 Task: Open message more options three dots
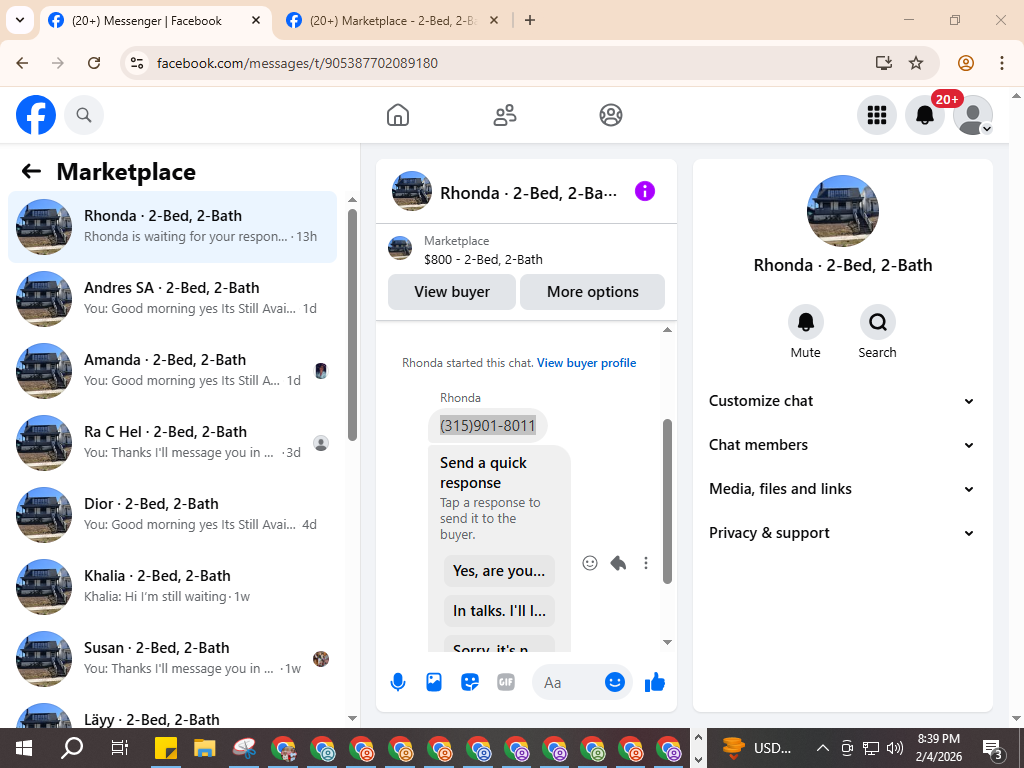[x=645, y=563]
